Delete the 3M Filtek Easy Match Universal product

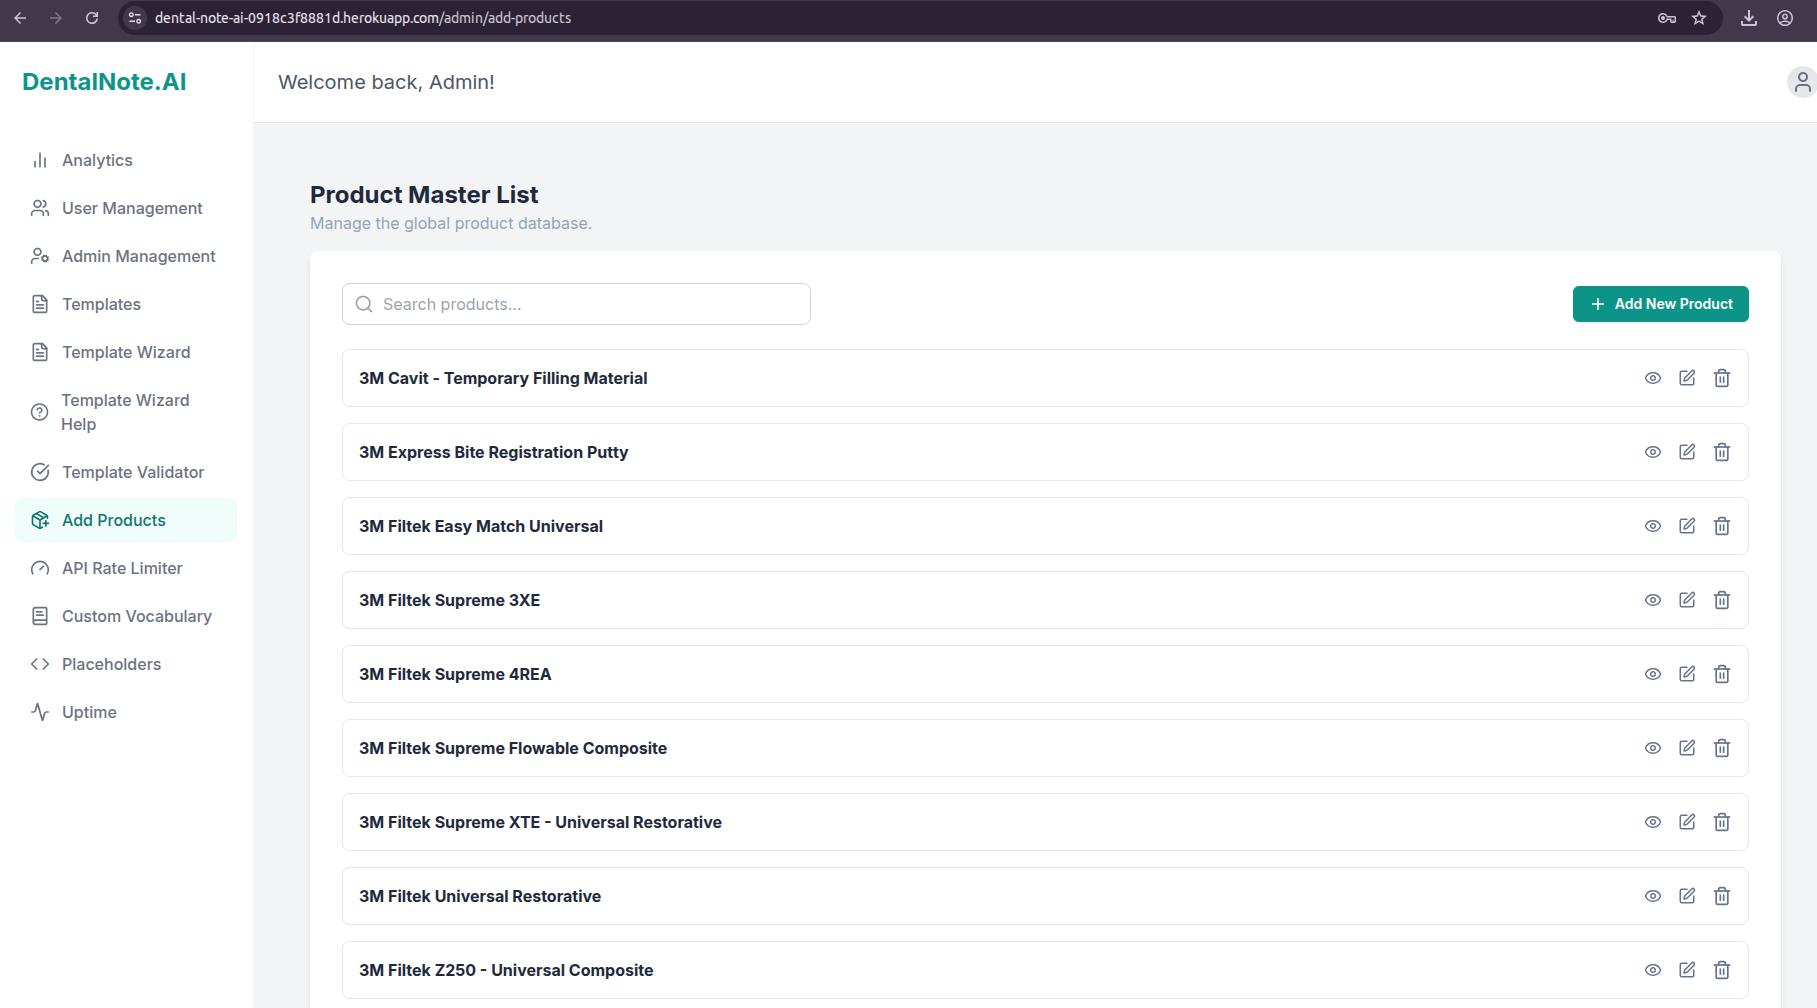pos(1722,526)
